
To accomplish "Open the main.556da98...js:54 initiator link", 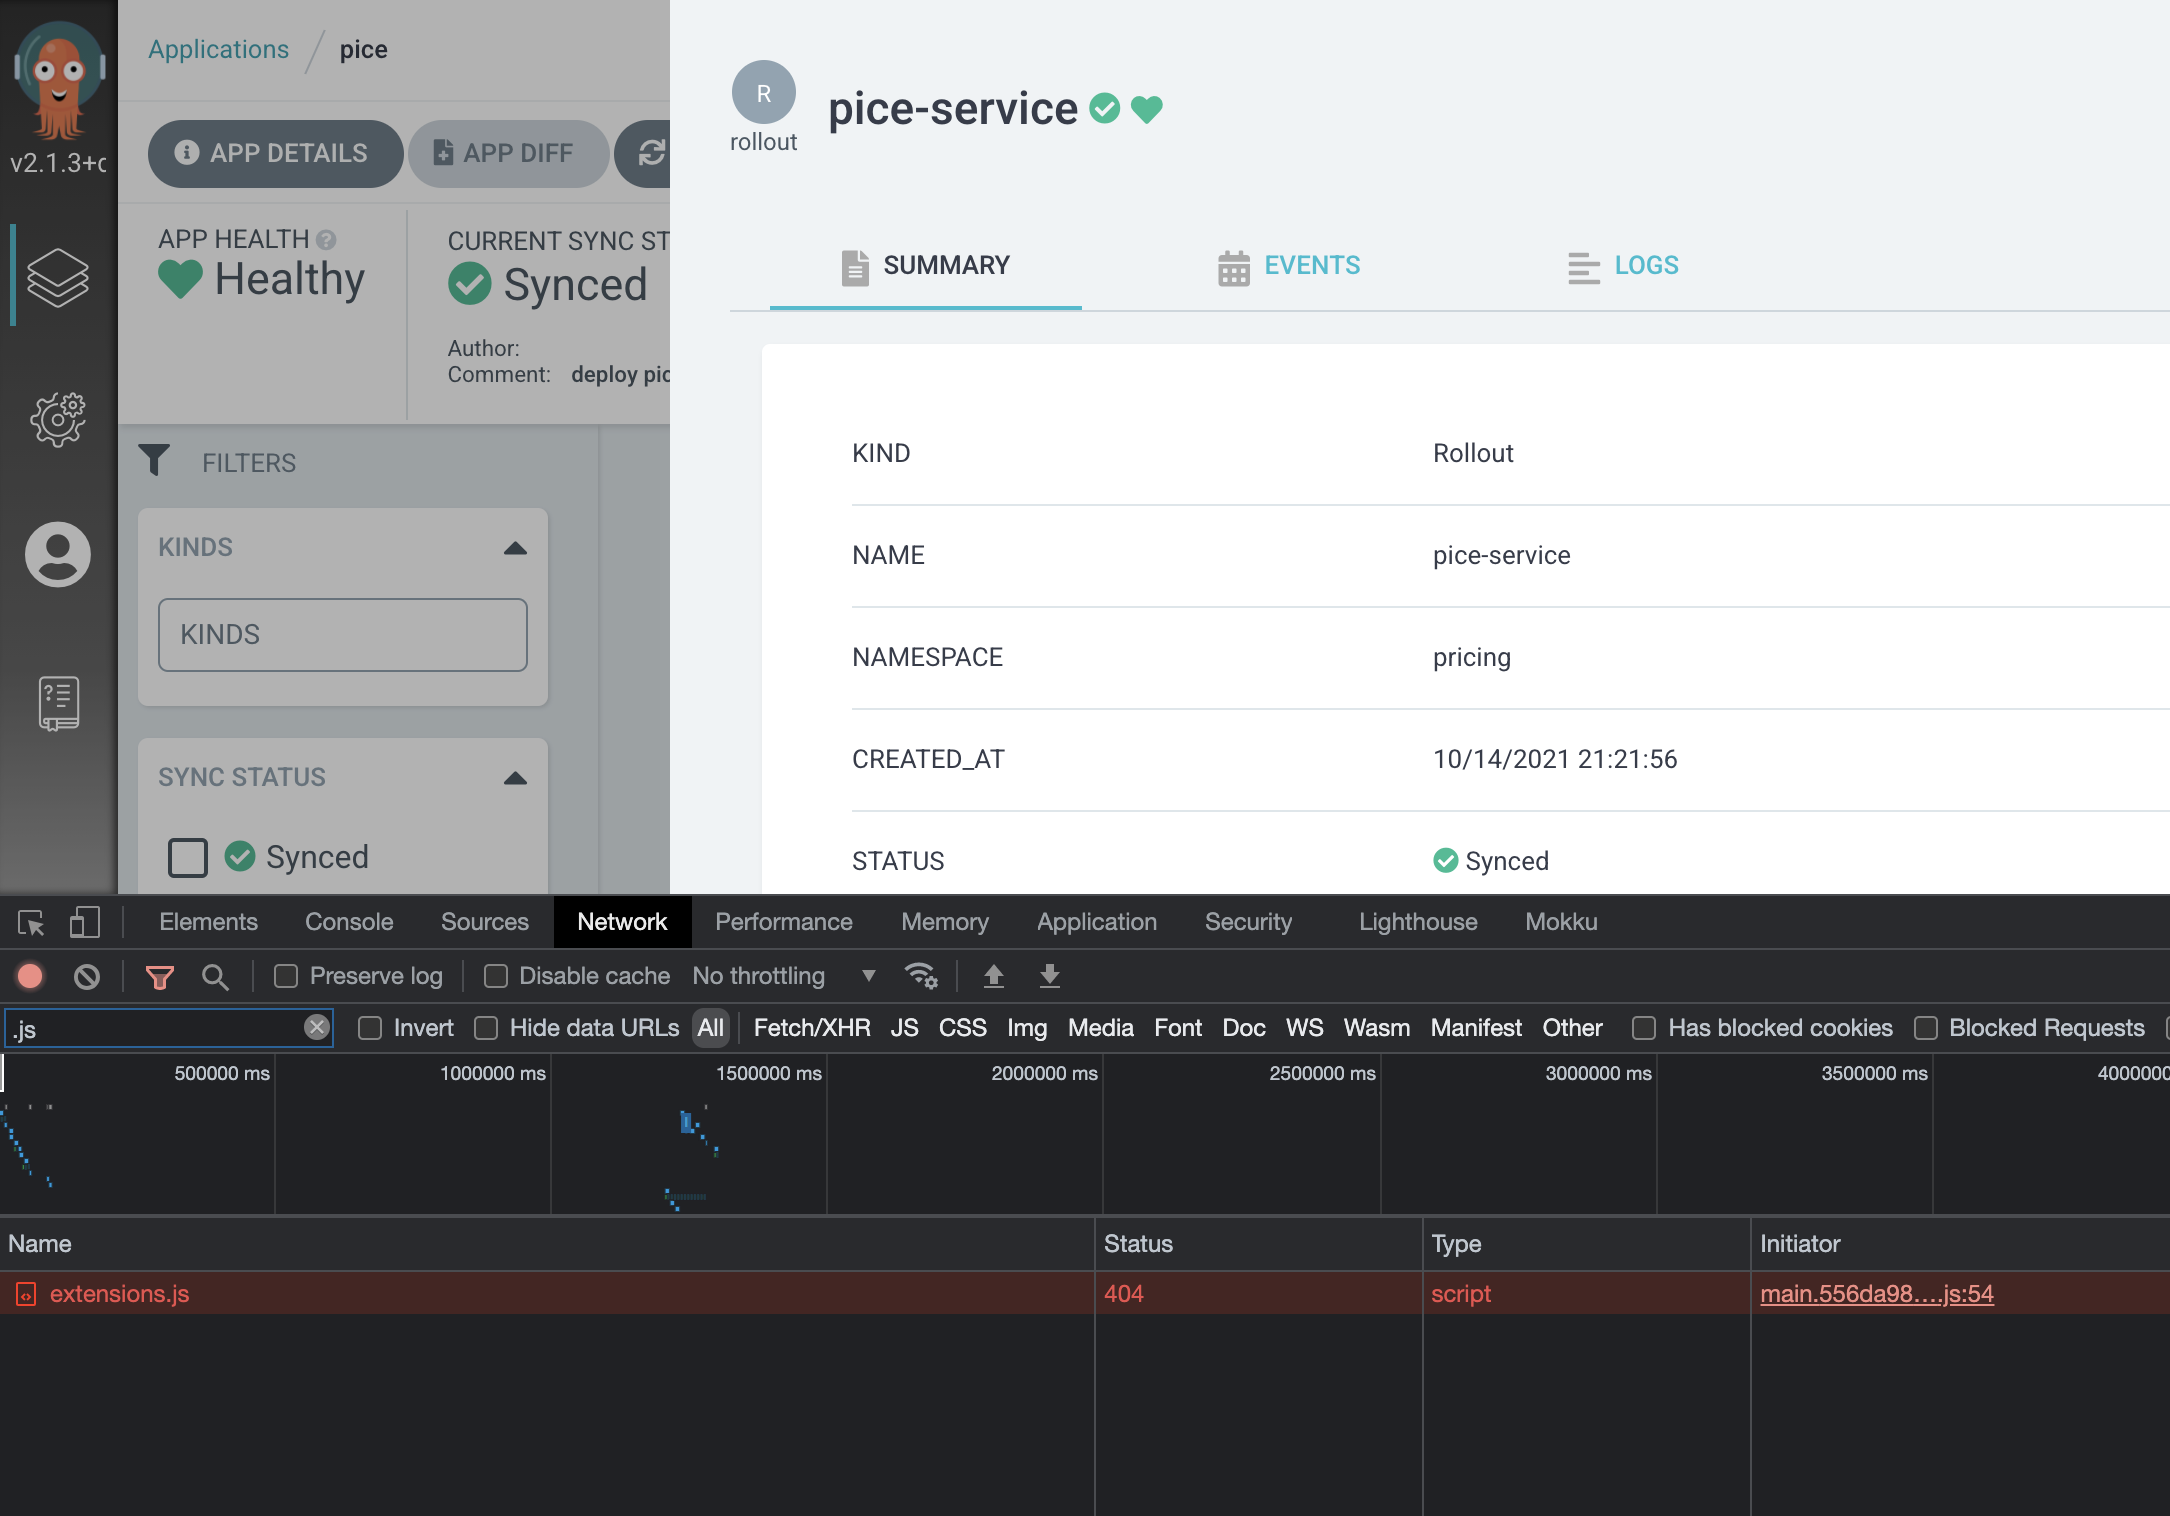I will [x=1876, y=1293].
